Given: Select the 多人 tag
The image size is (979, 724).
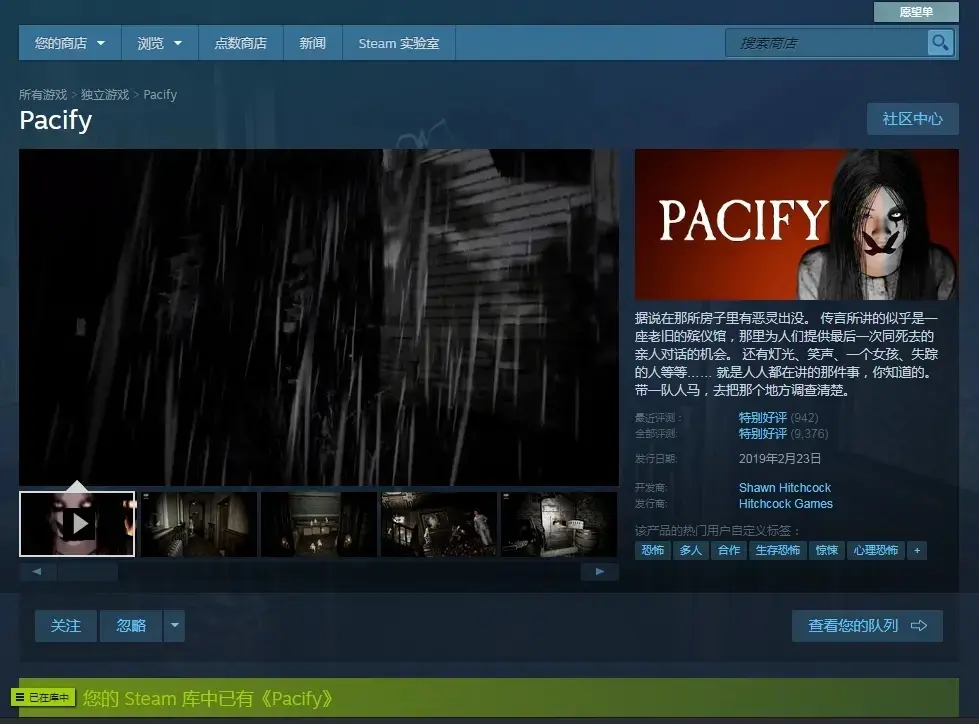Looking at the screenshot, I should coord(691,550).
